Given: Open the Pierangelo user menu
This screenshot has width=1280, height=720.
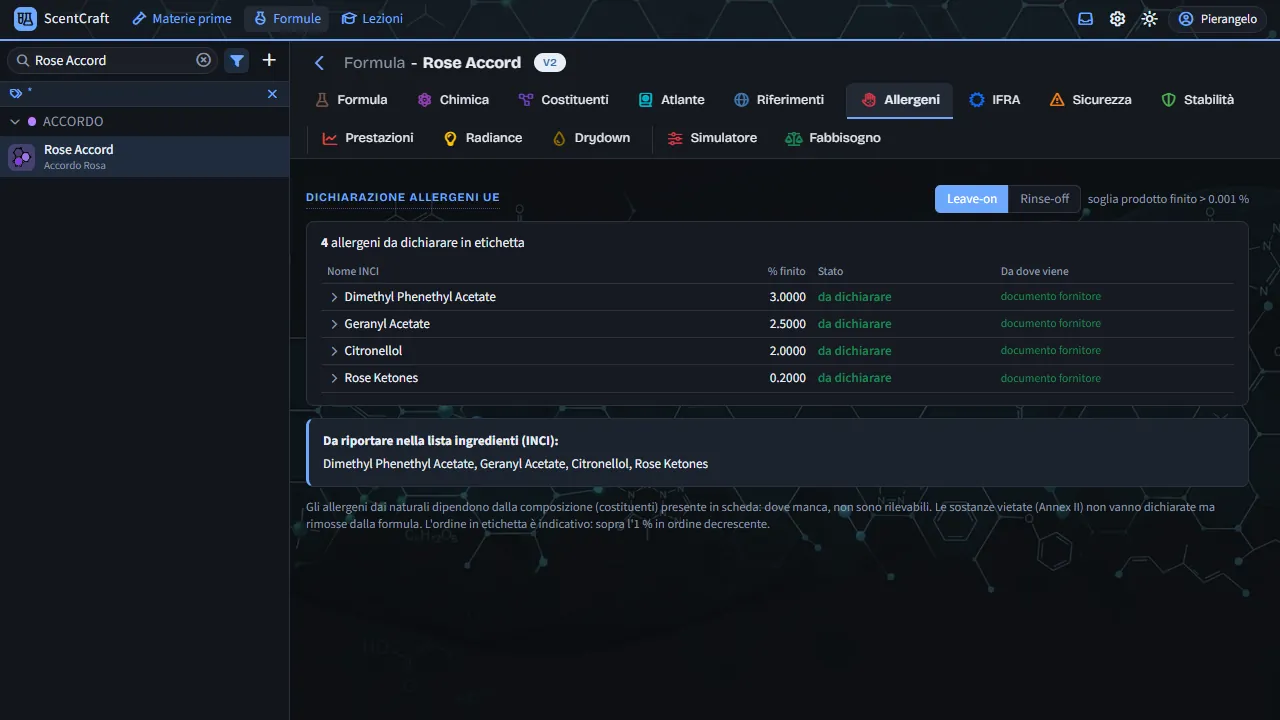Looking at the screenshot, I should (x=1217, y=19).
